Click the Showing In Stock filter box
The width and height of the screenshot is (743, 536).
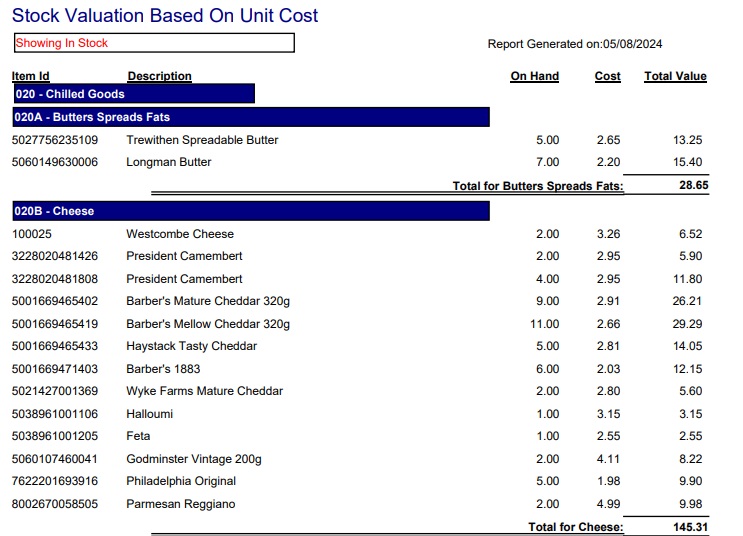pyautogui.click(x=154, y=43)
